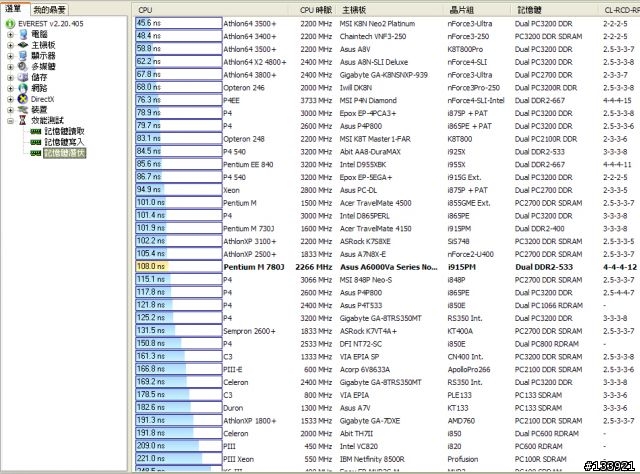Click the memory latency (記憶體潛伏) chip icon
The width and height of the screenshot is (640, 474).
point(36,153)
